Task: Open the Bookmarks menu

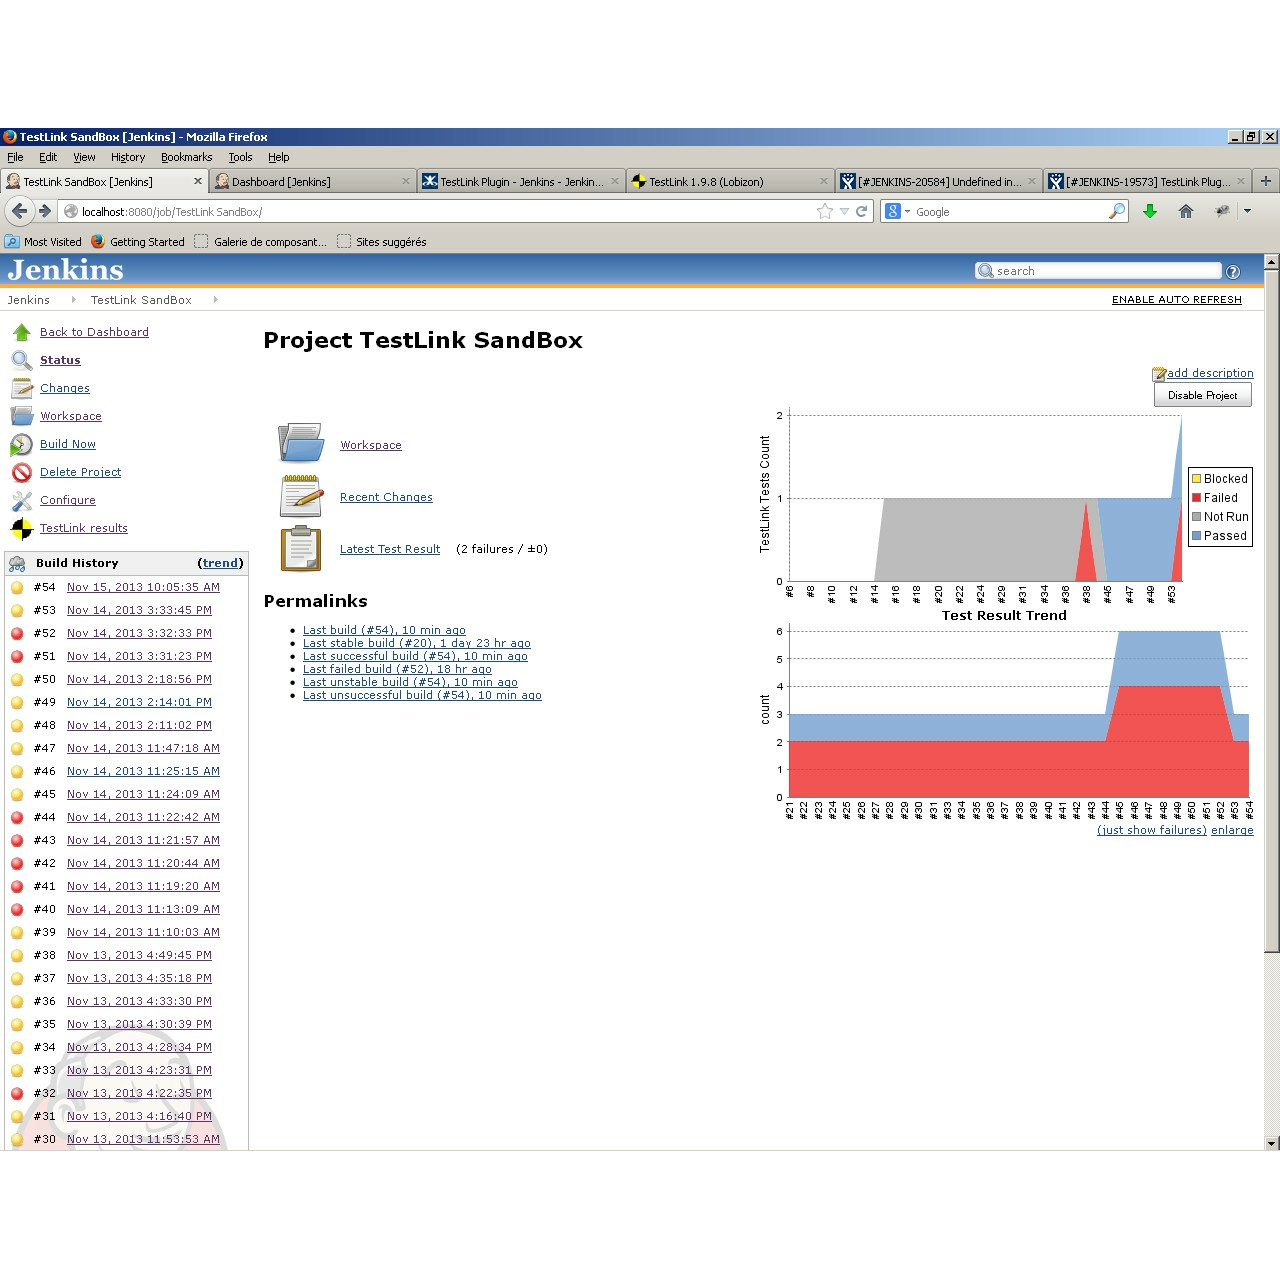Action: (186, 157)
